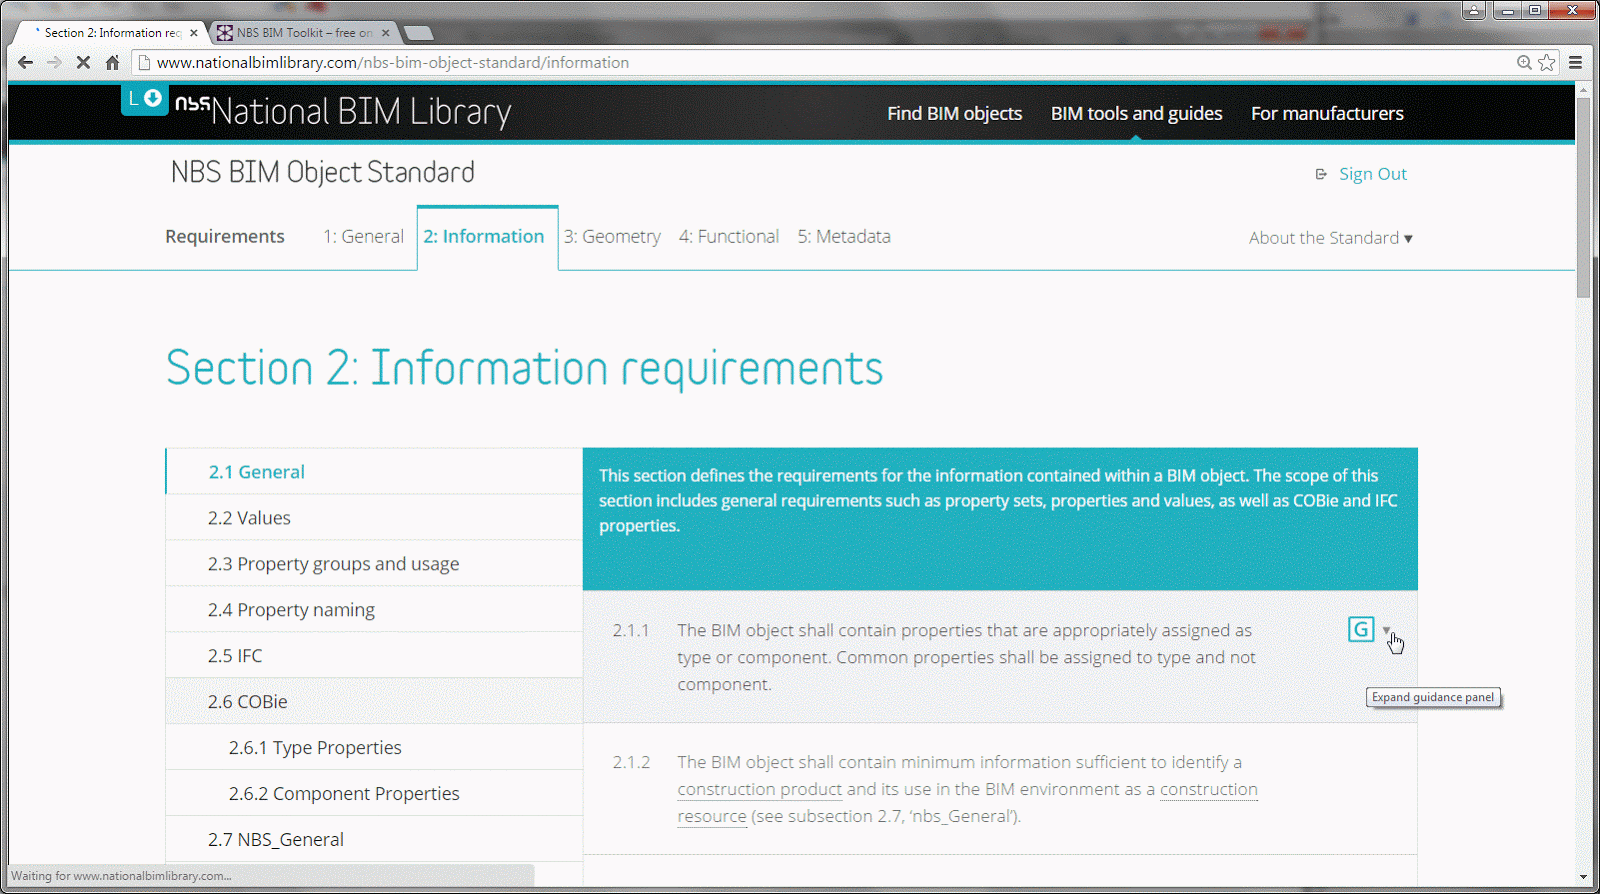Click the browser address bar URL
Screen dimensions: 1600x894
point(393,62)
